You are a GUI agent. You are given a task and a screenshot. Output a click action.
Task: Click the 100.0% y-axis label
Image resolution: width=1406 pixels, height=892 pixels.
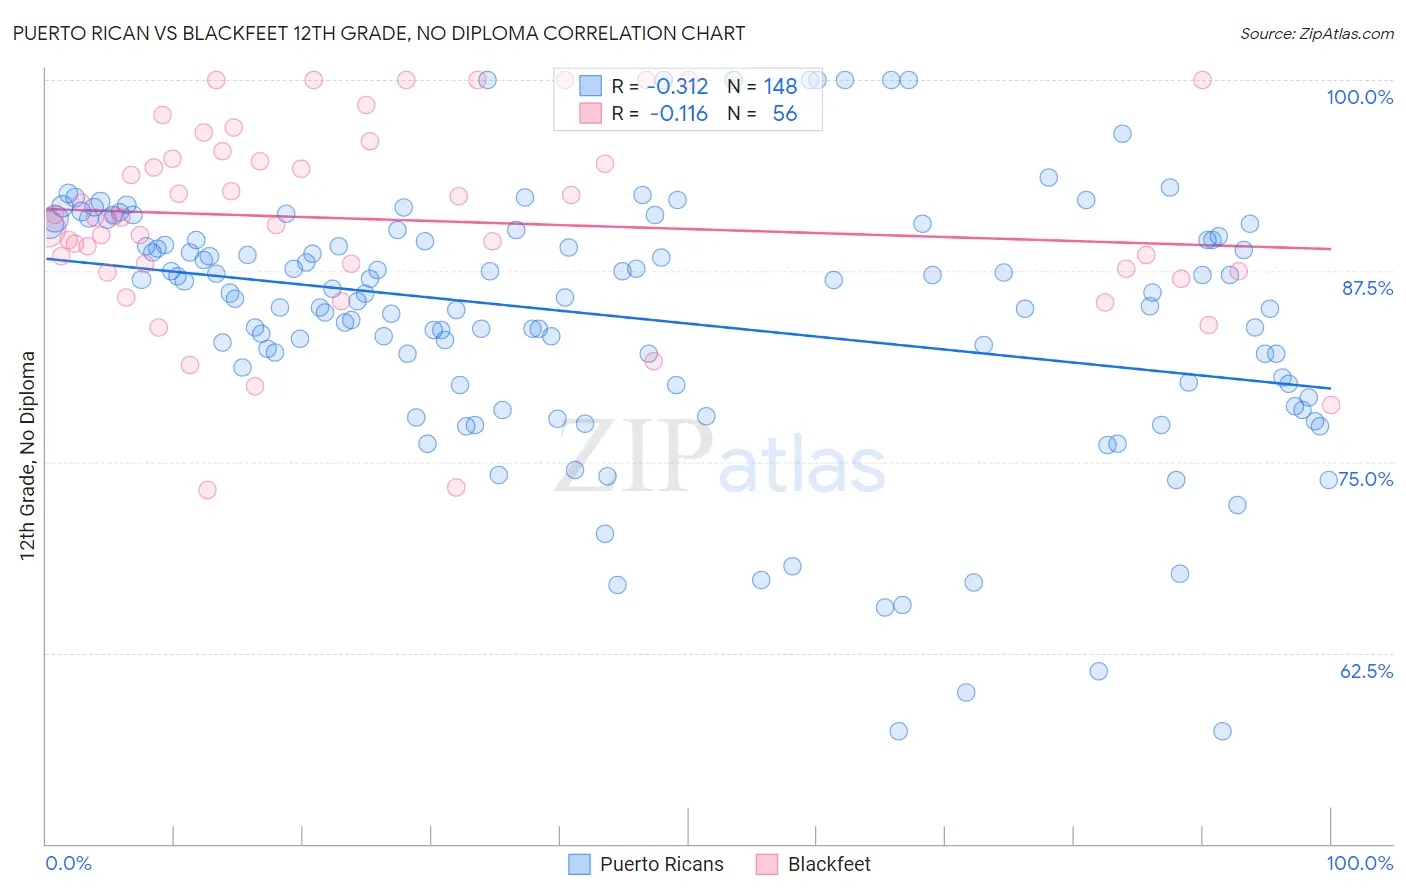coord(1360,97)
